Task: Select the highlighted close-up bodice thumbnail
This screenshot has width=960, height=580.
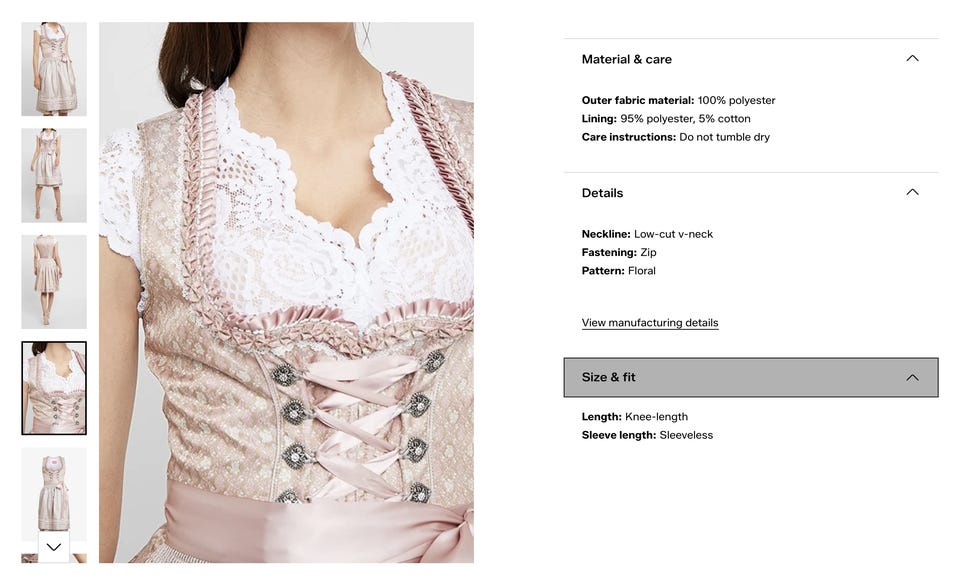Action: tap(54, 388)
